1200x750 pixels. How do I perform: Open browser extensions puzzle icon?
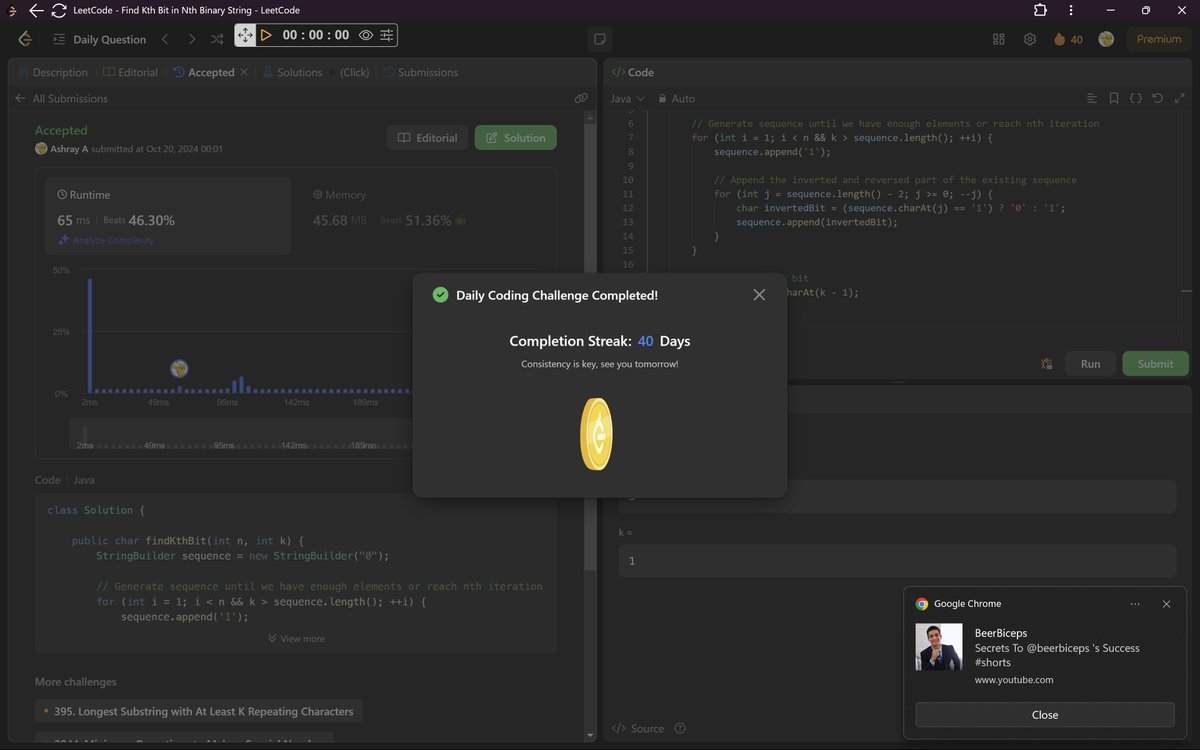pos(1041,10)
